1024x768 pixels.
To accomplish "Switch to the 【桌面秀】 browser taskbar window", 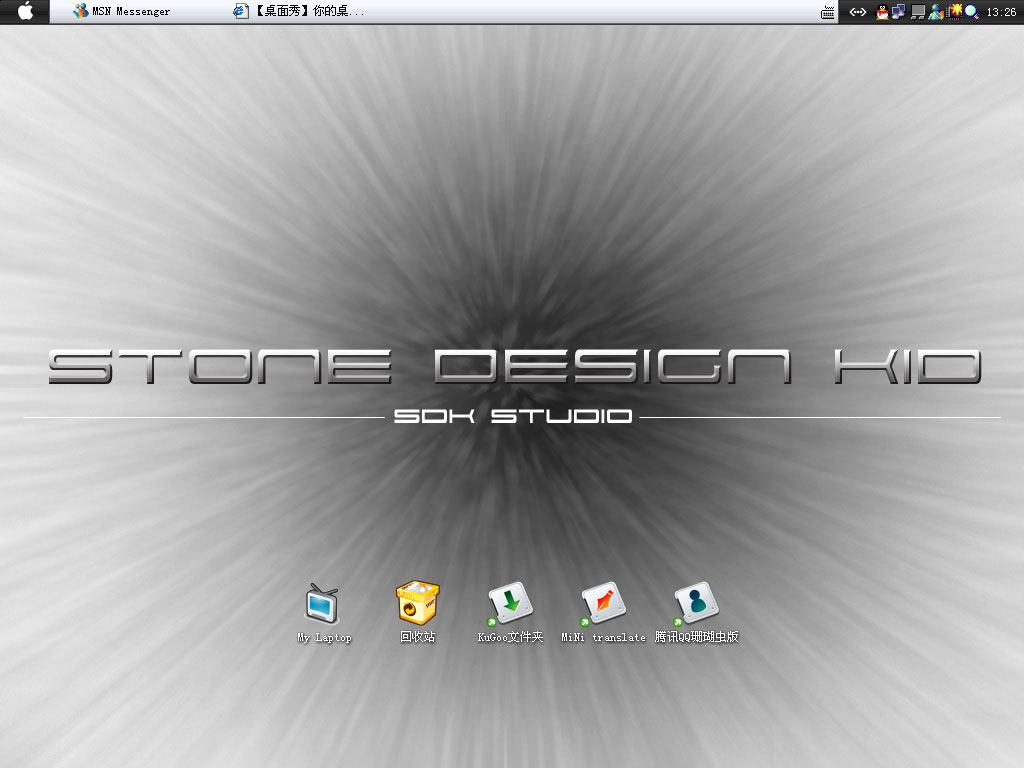I will (x=299, y=11).
